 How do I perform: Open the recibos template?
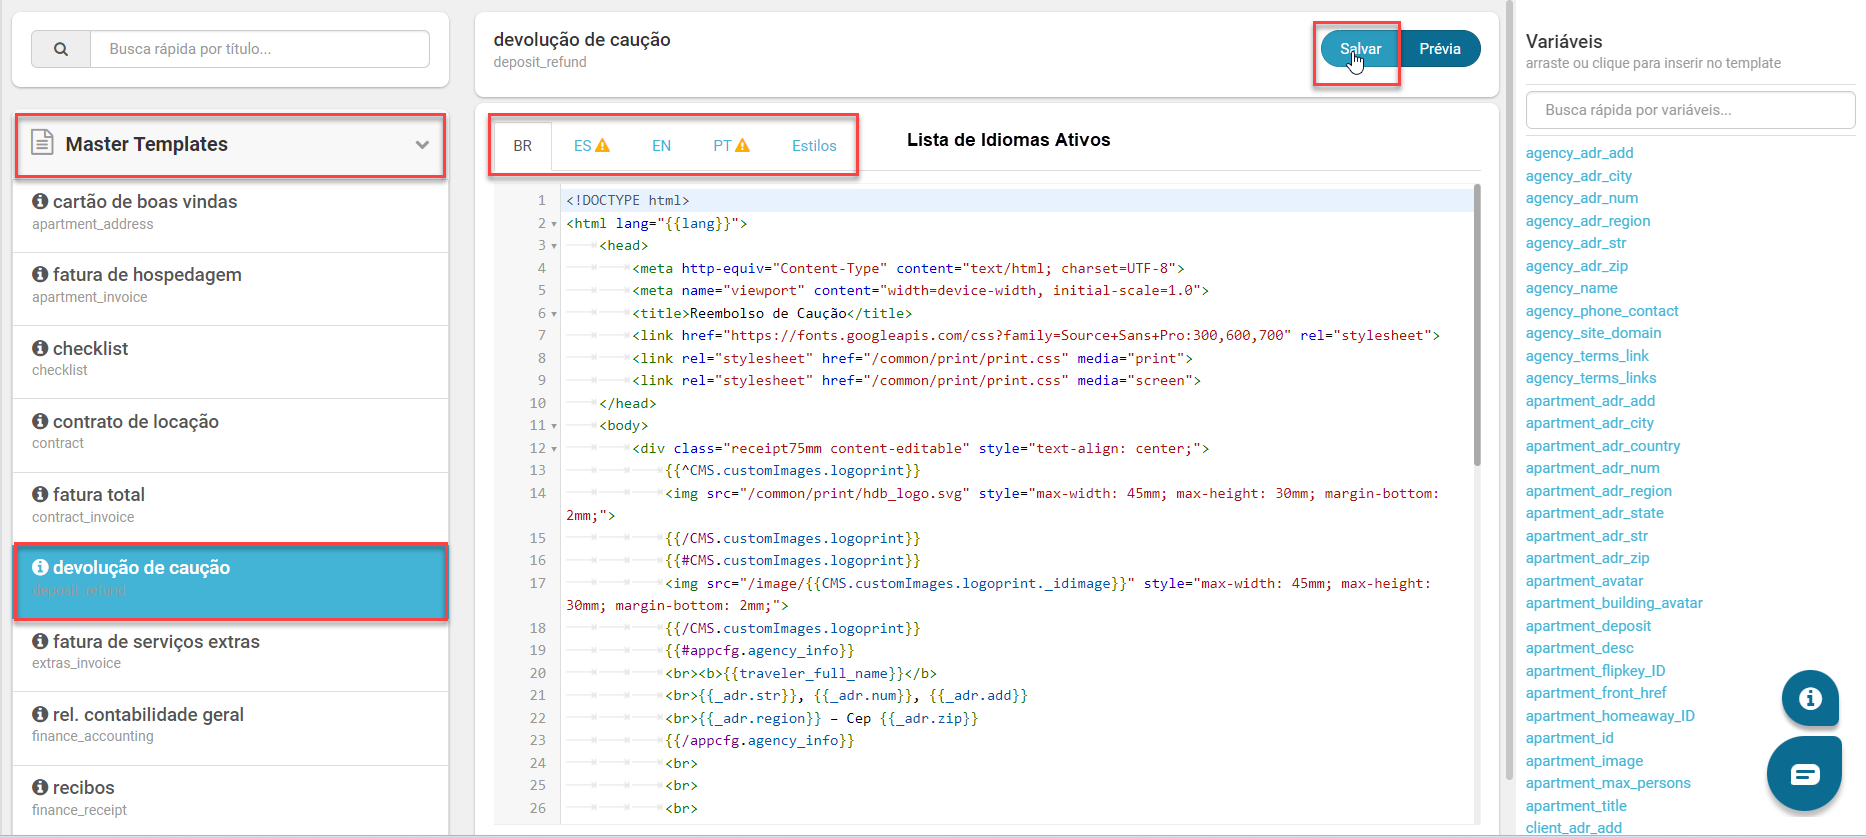pos(231,798)
